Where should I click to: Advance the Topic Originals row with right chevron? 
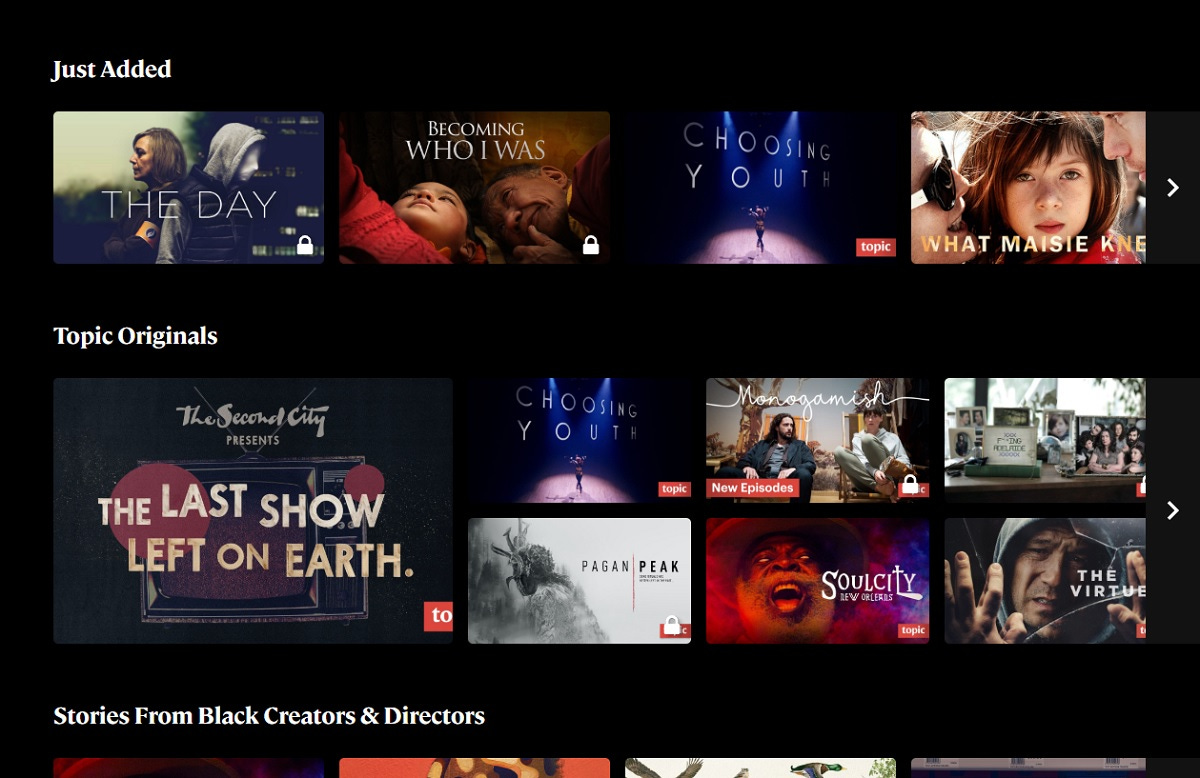(x=1173, y=510)
